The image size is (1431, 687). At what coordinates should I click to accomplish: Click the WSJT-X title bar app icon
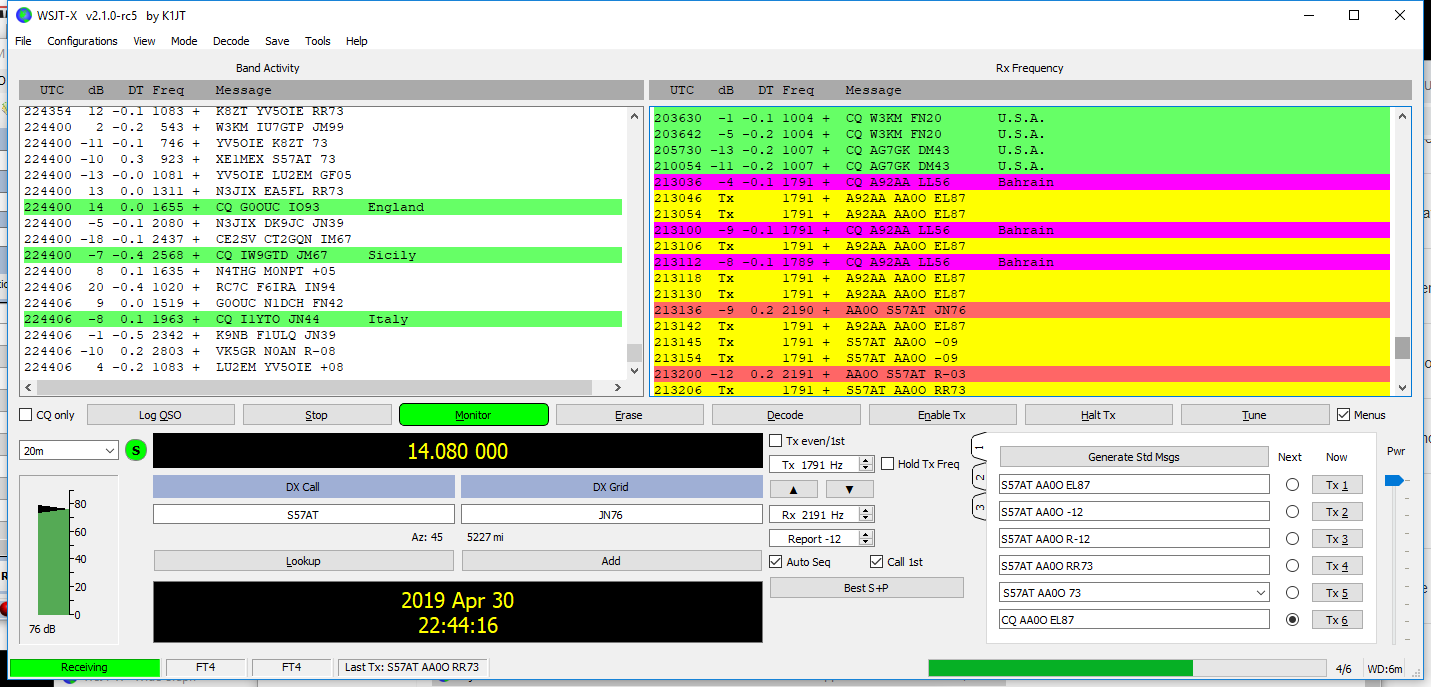[x=23, y=15]
